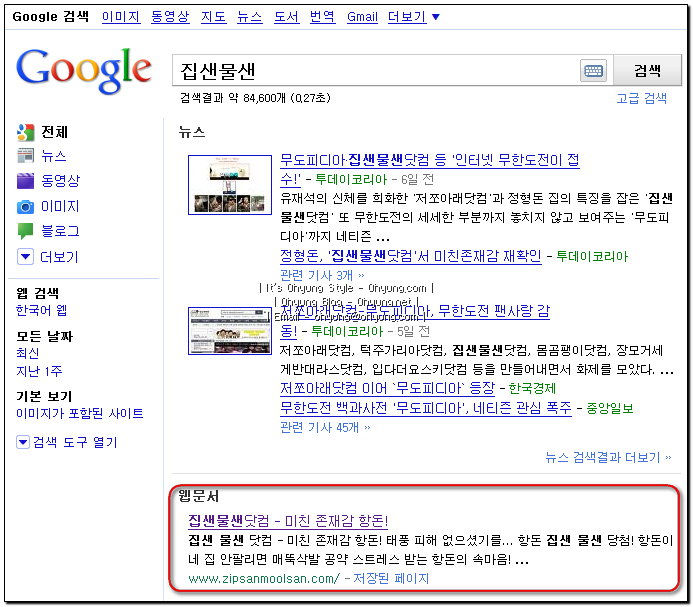Screen dimensions: 693x607
Task: Expand 검색 도구 열기 arrow
Action: click(x=23, y=442)
